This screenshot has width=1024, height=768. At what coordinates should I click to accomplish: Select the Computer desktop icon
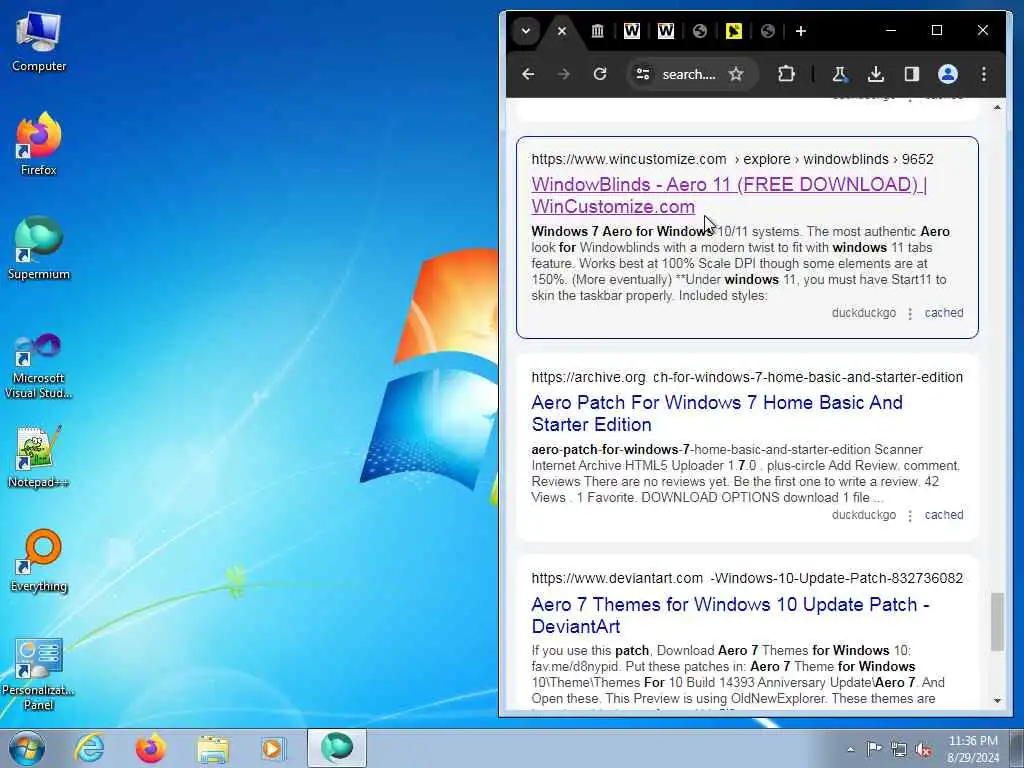click(x=39, y=42)
